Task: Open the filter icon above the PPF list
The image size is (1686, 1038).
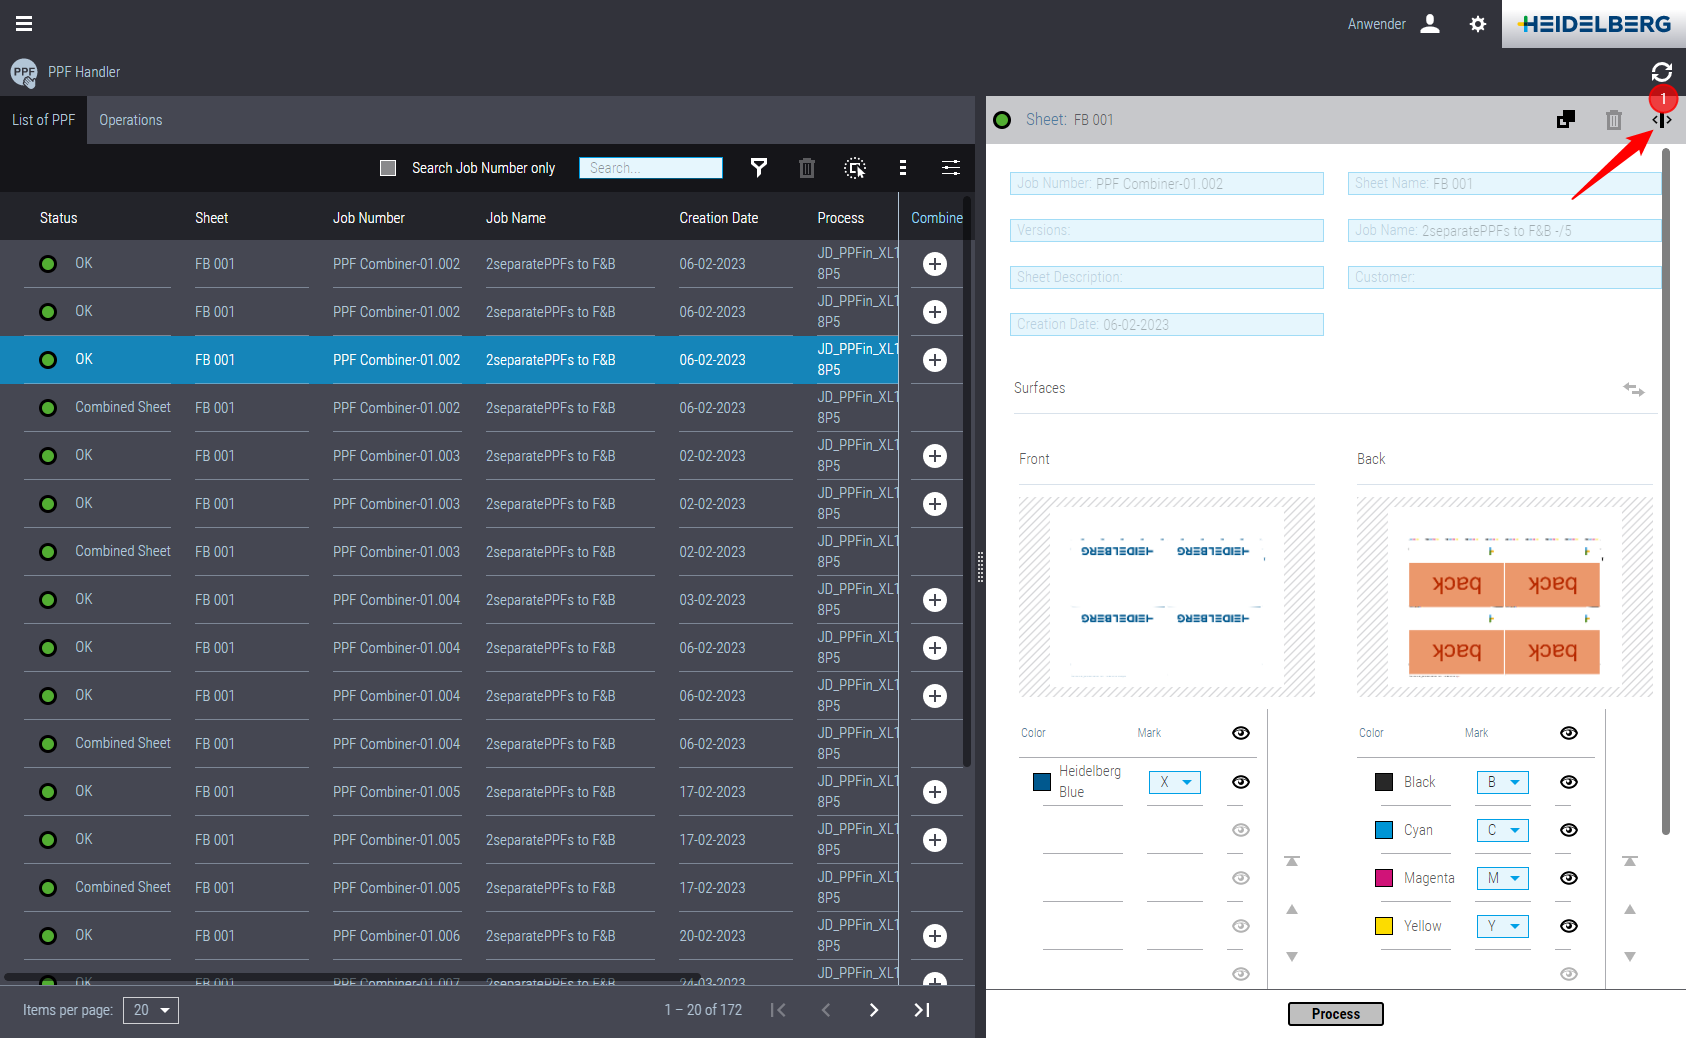Action: click(759, 168)
